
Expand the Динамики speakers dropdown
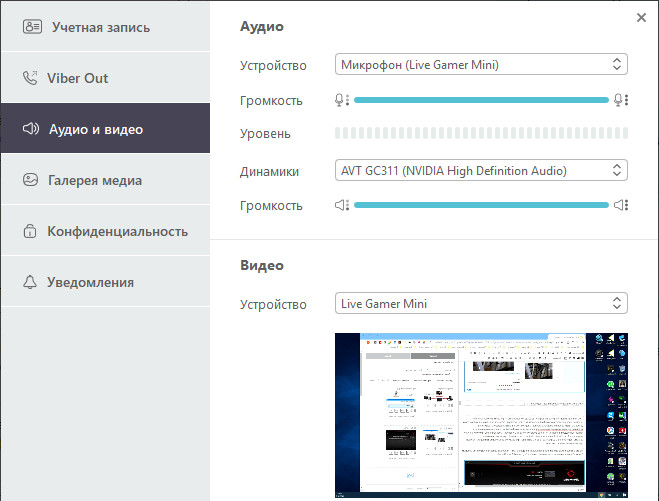[x=481, y=170]
